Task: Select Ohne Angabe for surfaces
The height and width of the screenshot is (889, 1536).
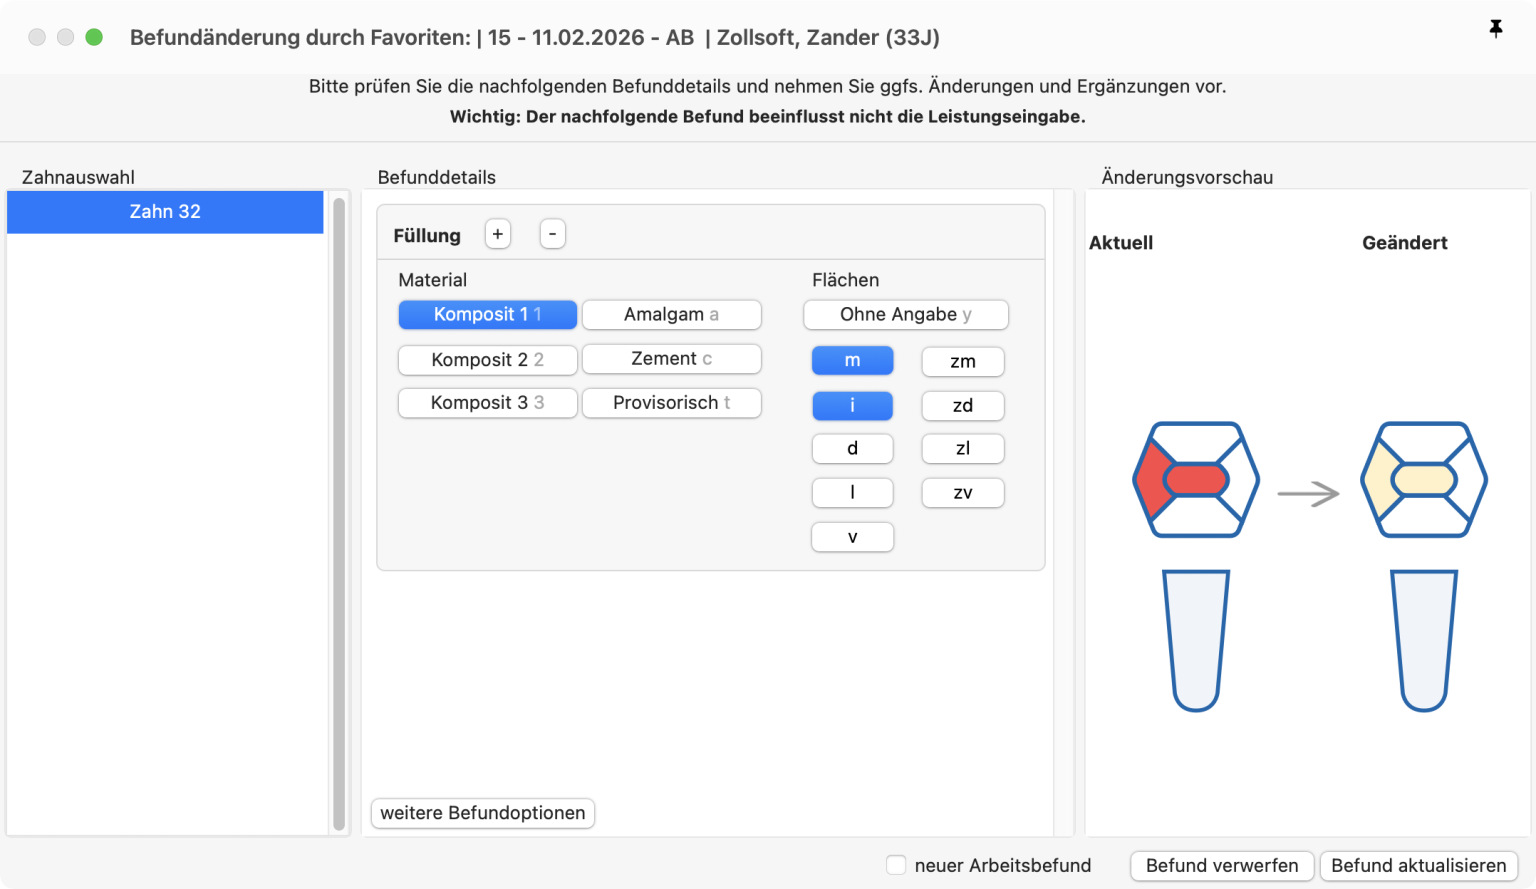Action: (905, 315)
